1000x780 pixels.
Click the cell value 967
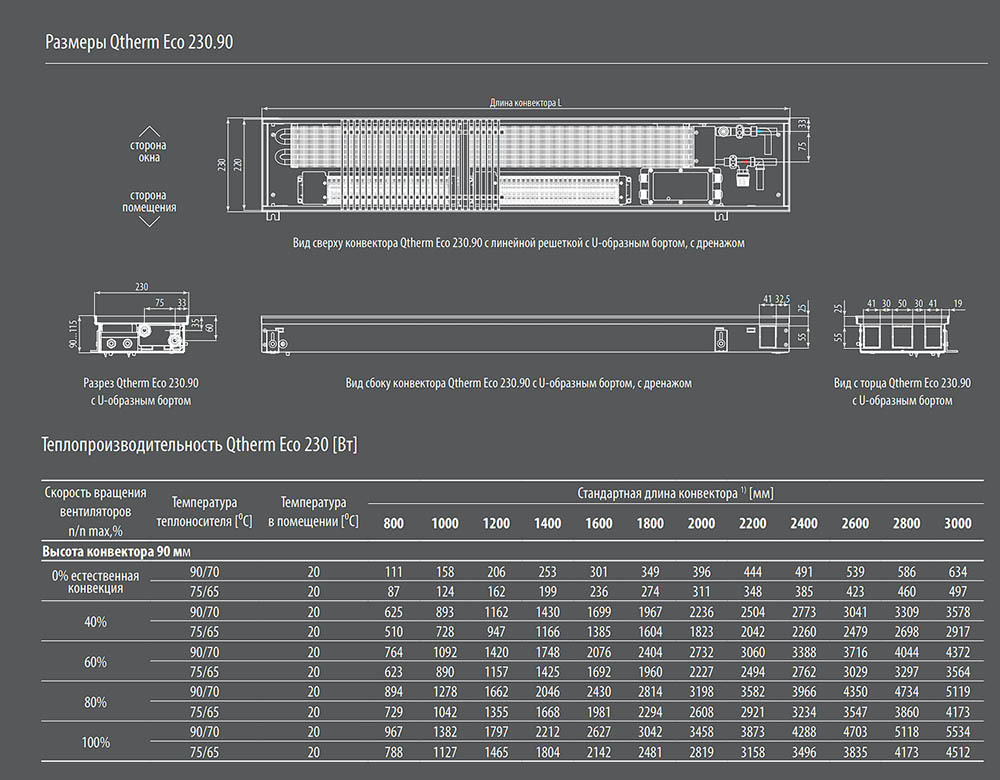click(x=393, y=732)
